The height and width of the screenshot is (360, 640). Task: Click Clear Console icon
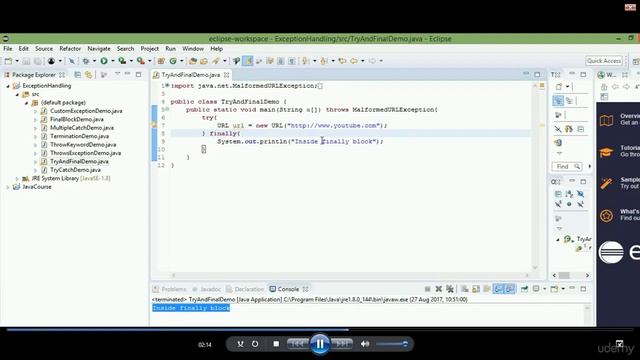pos(464,289)
